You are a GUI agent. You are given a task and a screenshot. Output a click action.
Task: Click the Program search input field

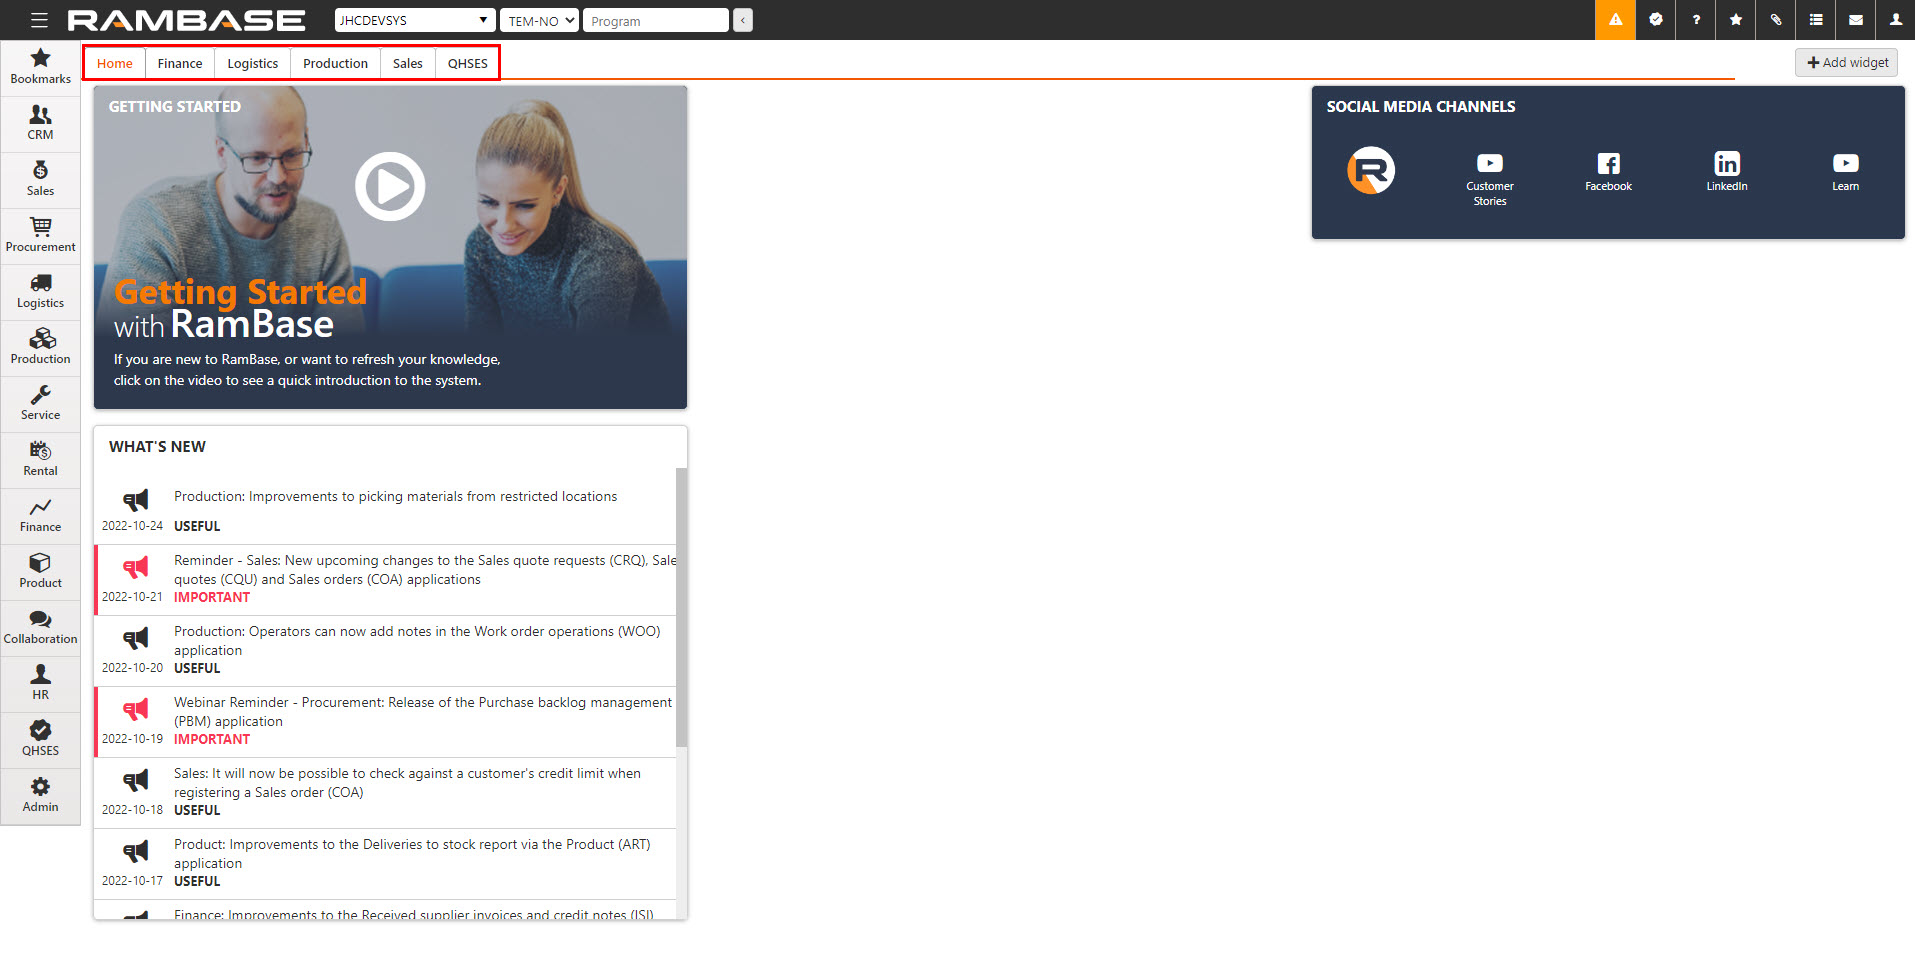(x=655, y=20)
